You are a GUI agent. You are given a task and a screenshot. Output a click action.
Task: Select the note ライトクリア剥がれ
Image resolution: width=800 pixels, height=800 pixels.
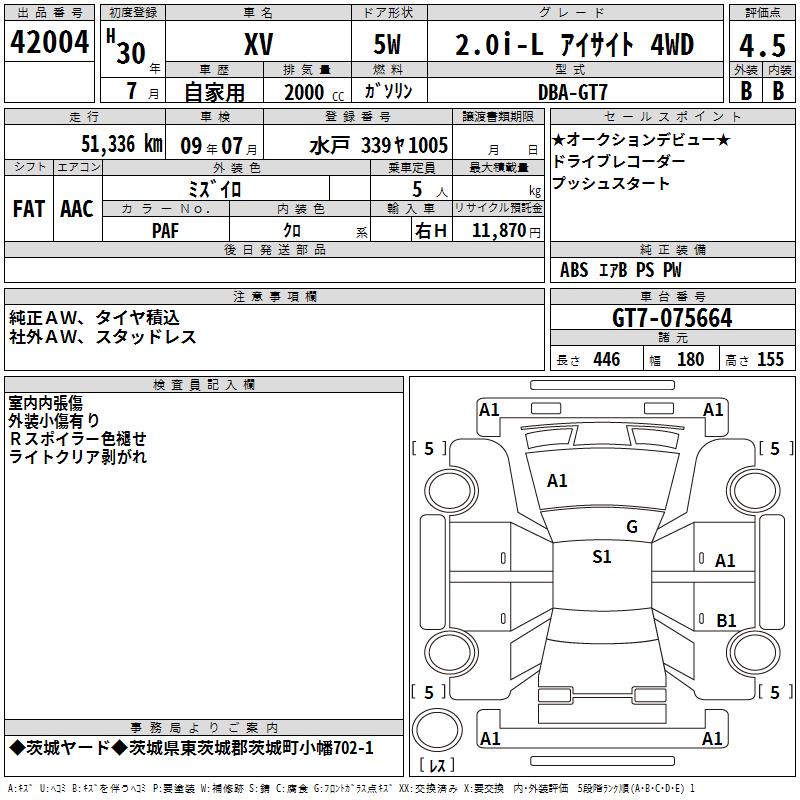coord(78,457)
